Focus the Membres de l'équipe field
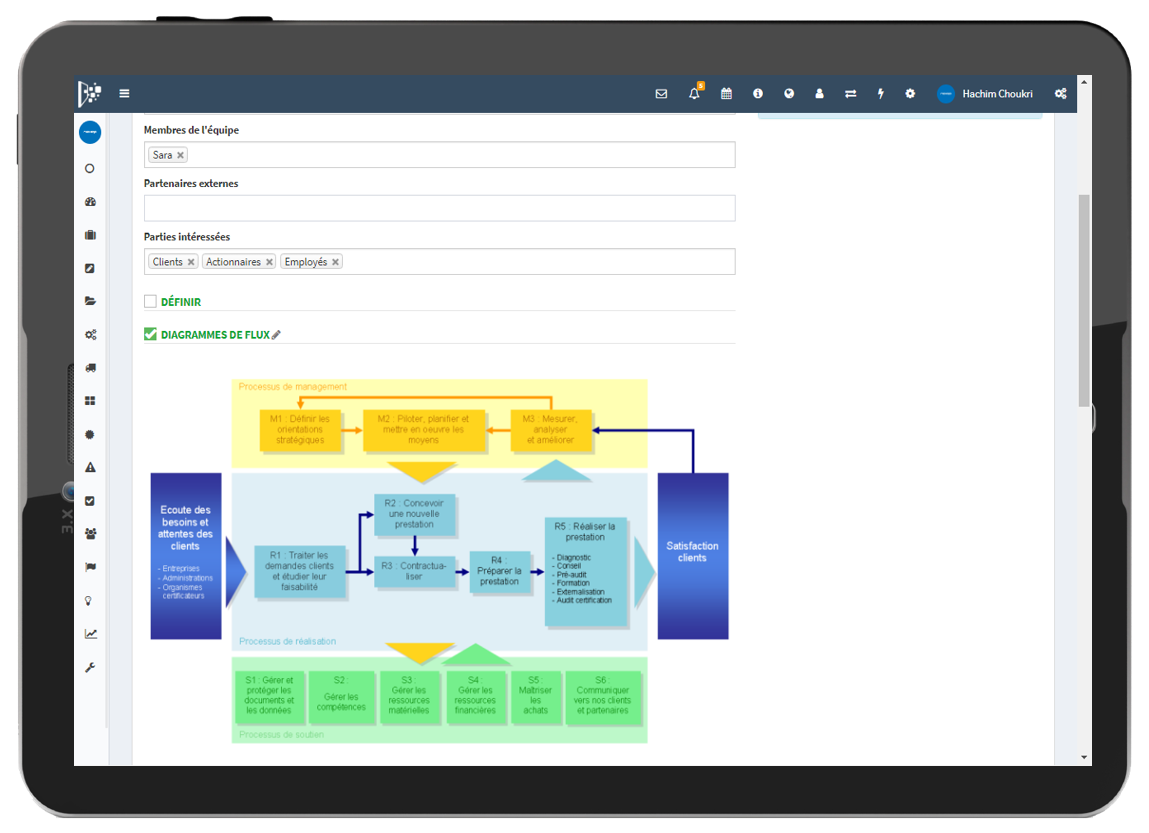This screenshot has width=1149, height=833. [x=440, y=155]
